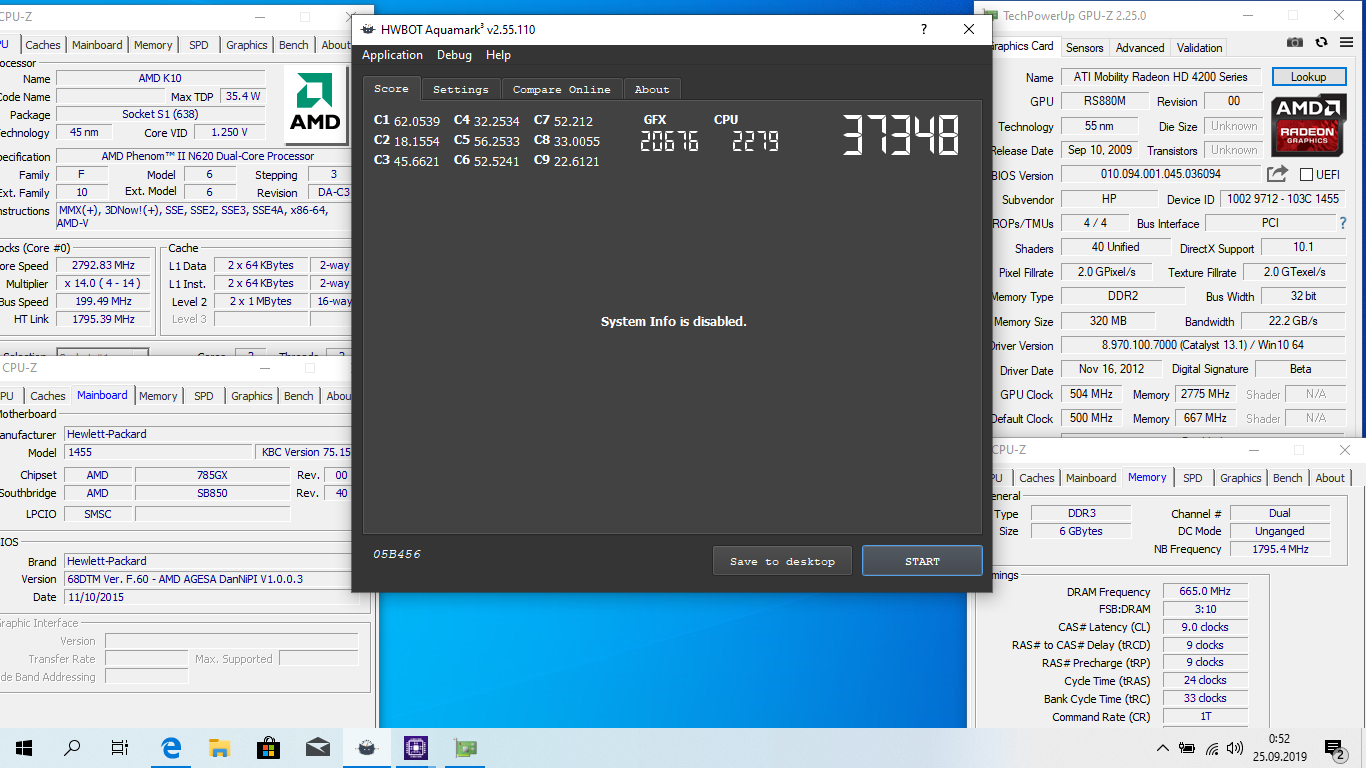The width and height of the screenshot is (1366, 768).
Task: Open Task View on the taskbar
Action: [120, 747]
